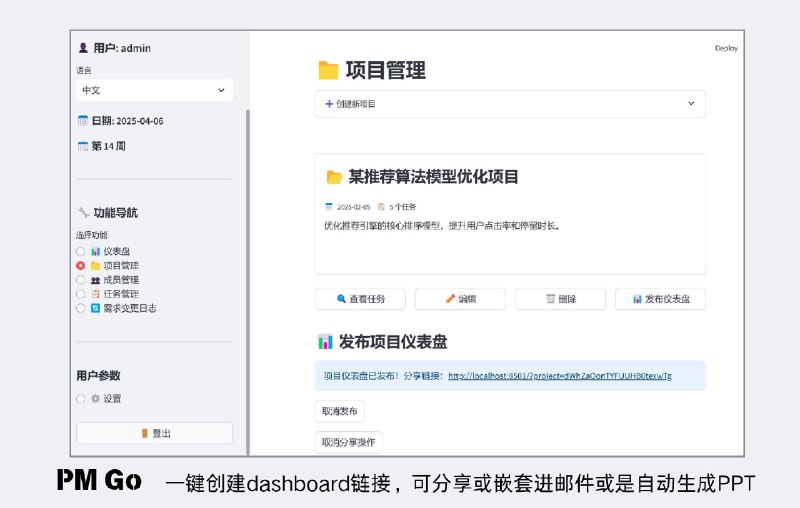Click the 查看任务 button
This screenshot has height=508, width=800.
(x=360, y=299)
